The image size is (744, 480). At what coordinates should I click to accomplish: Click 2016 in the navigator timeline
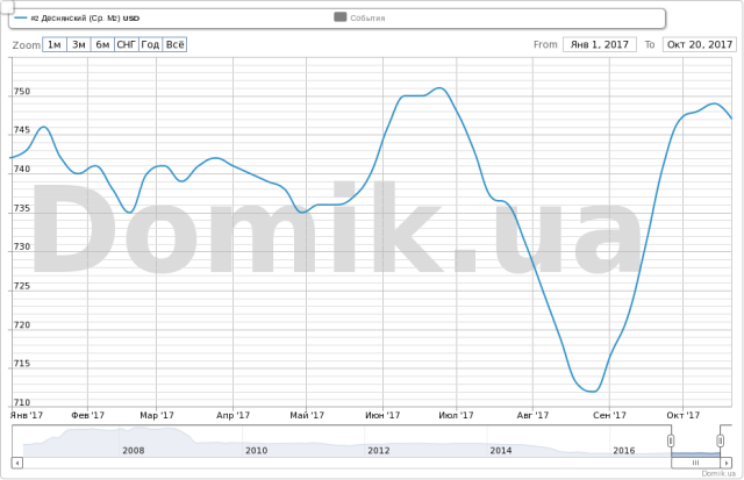pyautogui.click(x=624, y=450)
